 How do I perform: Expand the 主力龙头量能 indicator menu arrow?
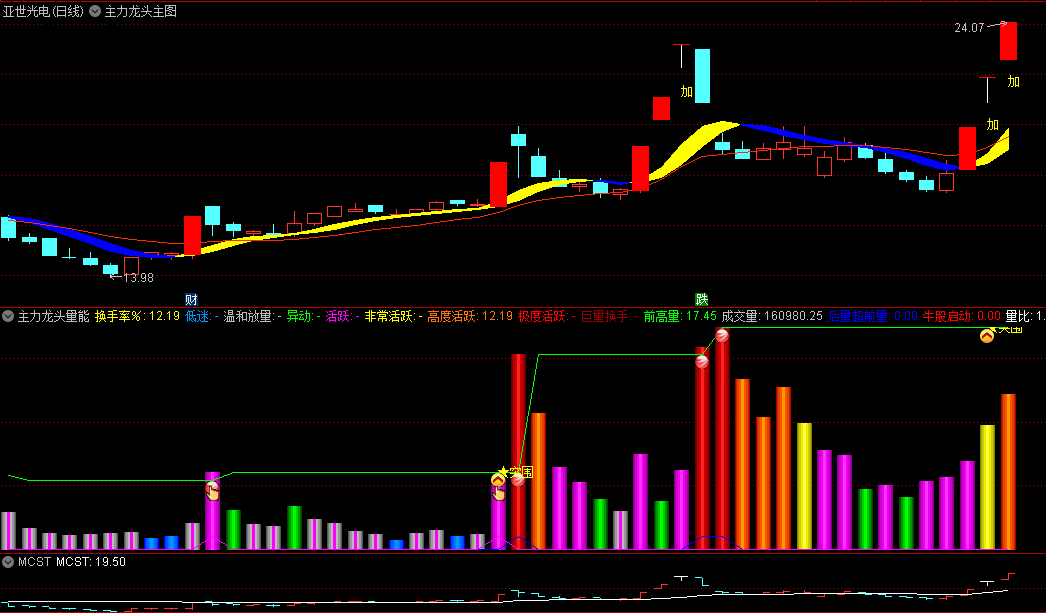[x=8, y=316]
